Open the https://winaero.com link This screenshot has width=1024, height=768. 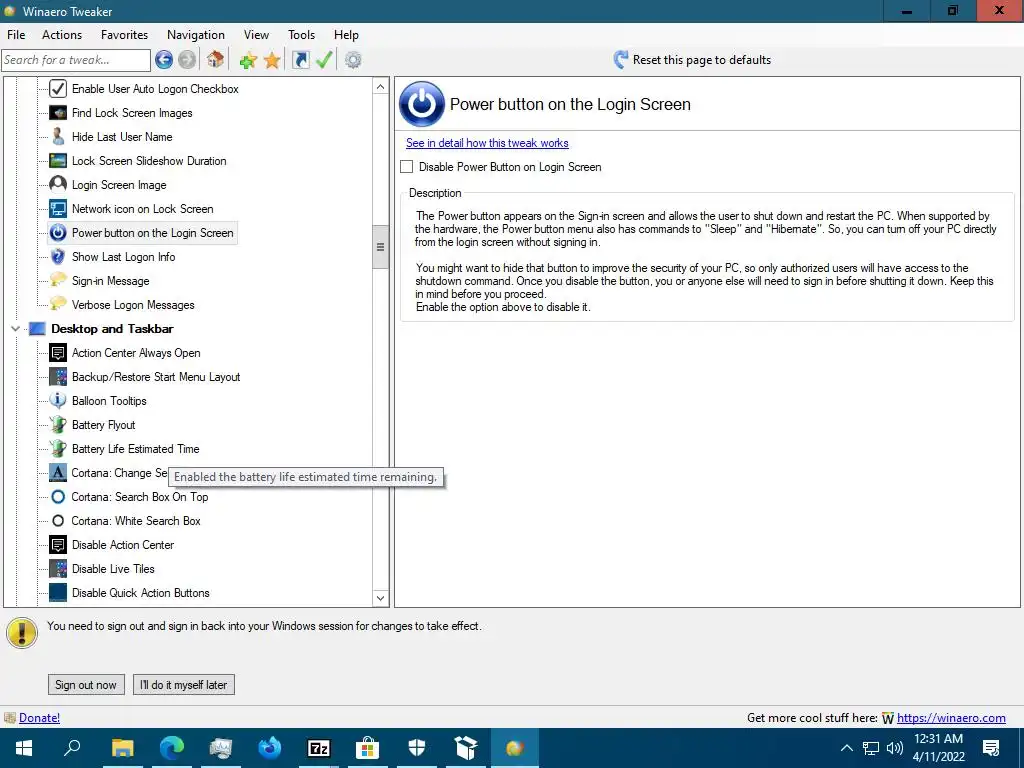coord(951,718)
